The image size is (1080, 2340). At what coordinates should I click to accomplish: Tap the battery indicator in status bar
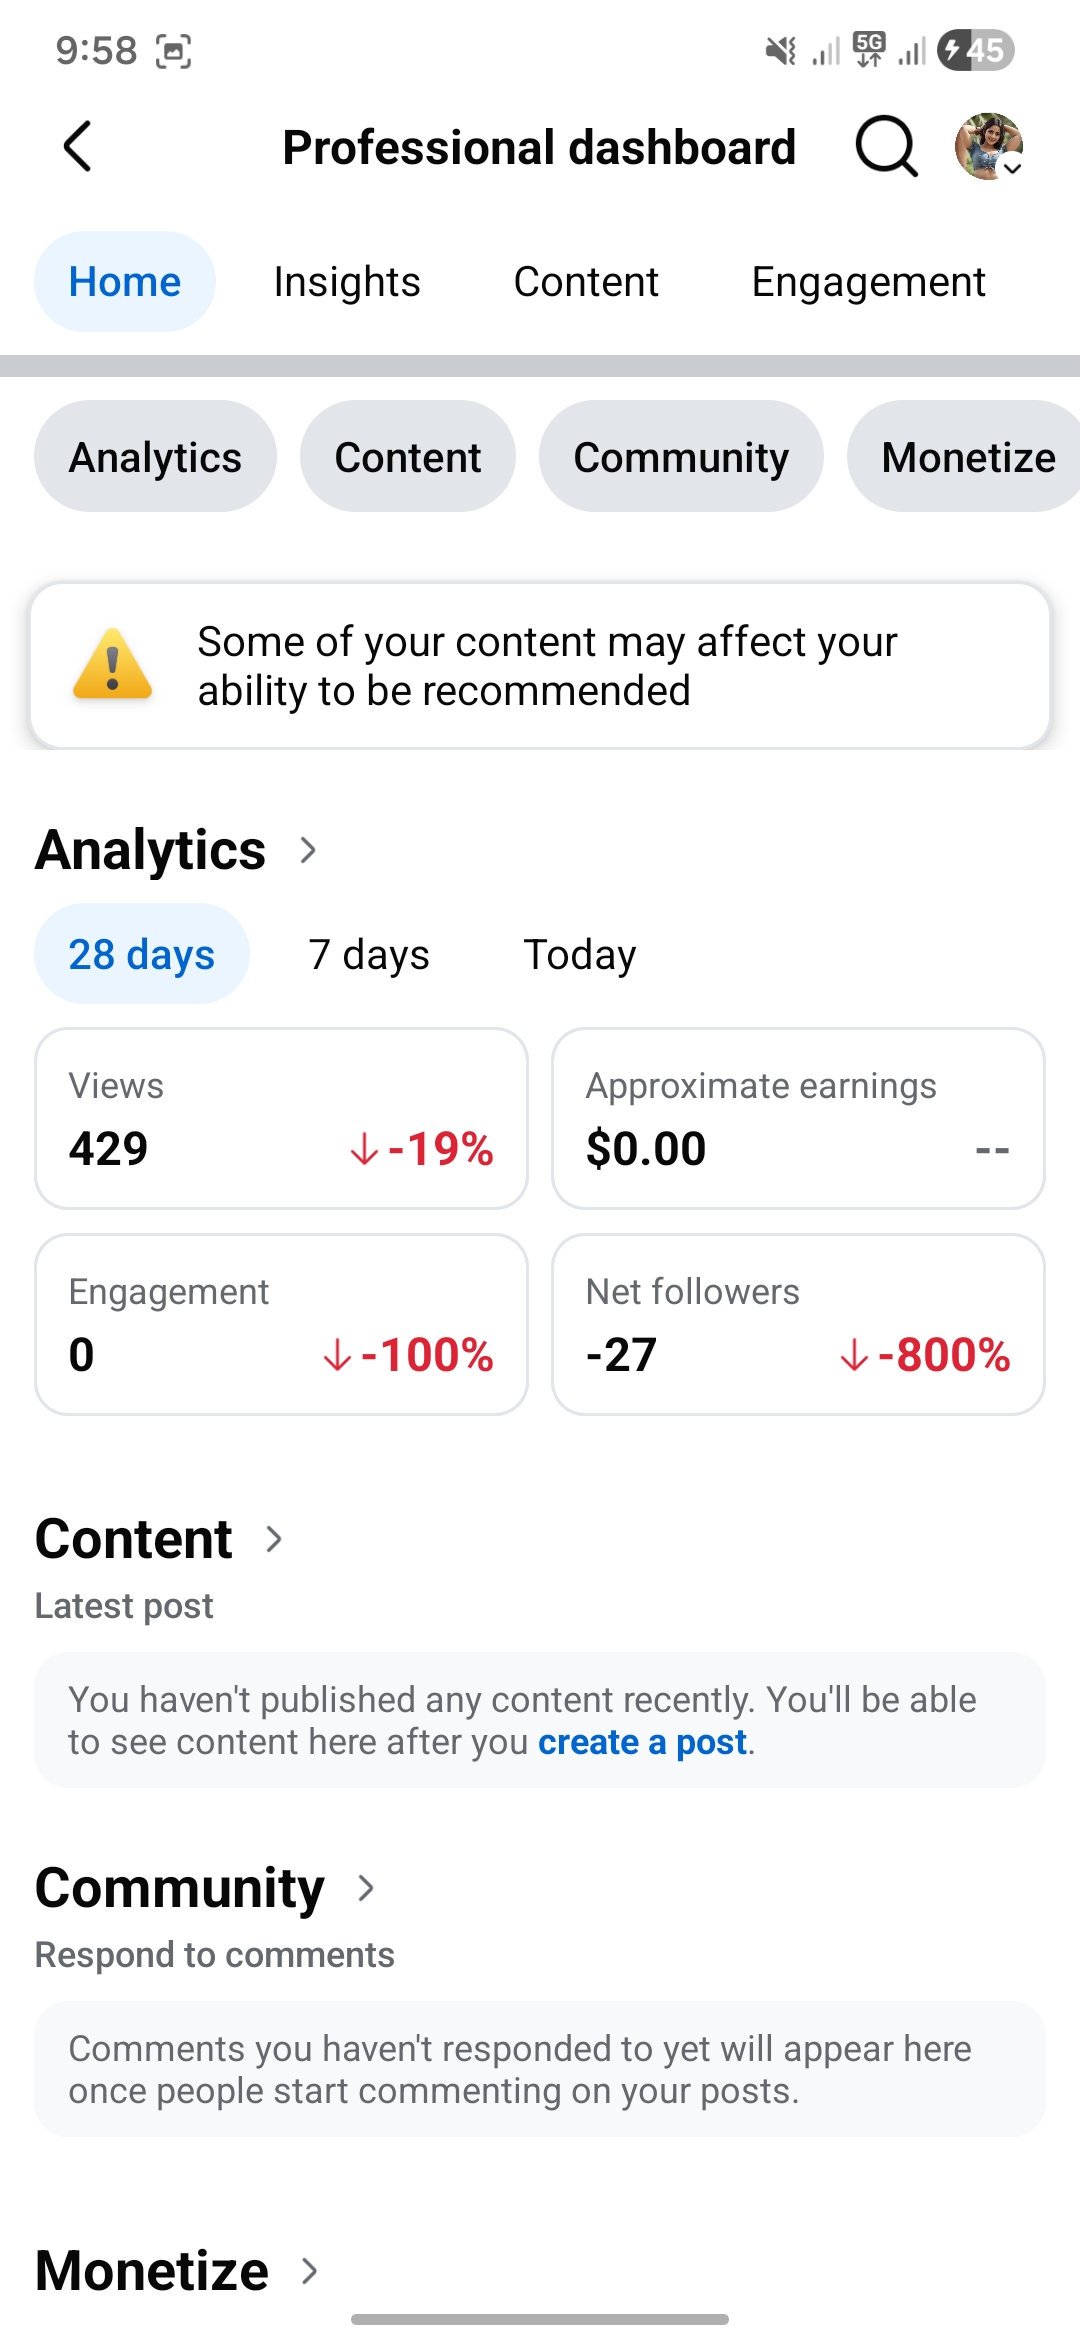coord(975,50)
